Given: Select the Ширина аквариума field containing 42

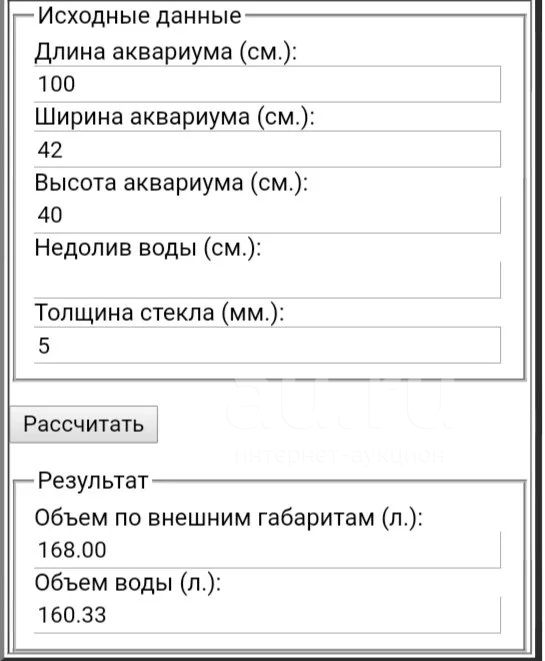Looking at the screenshot, I should 267,149.
